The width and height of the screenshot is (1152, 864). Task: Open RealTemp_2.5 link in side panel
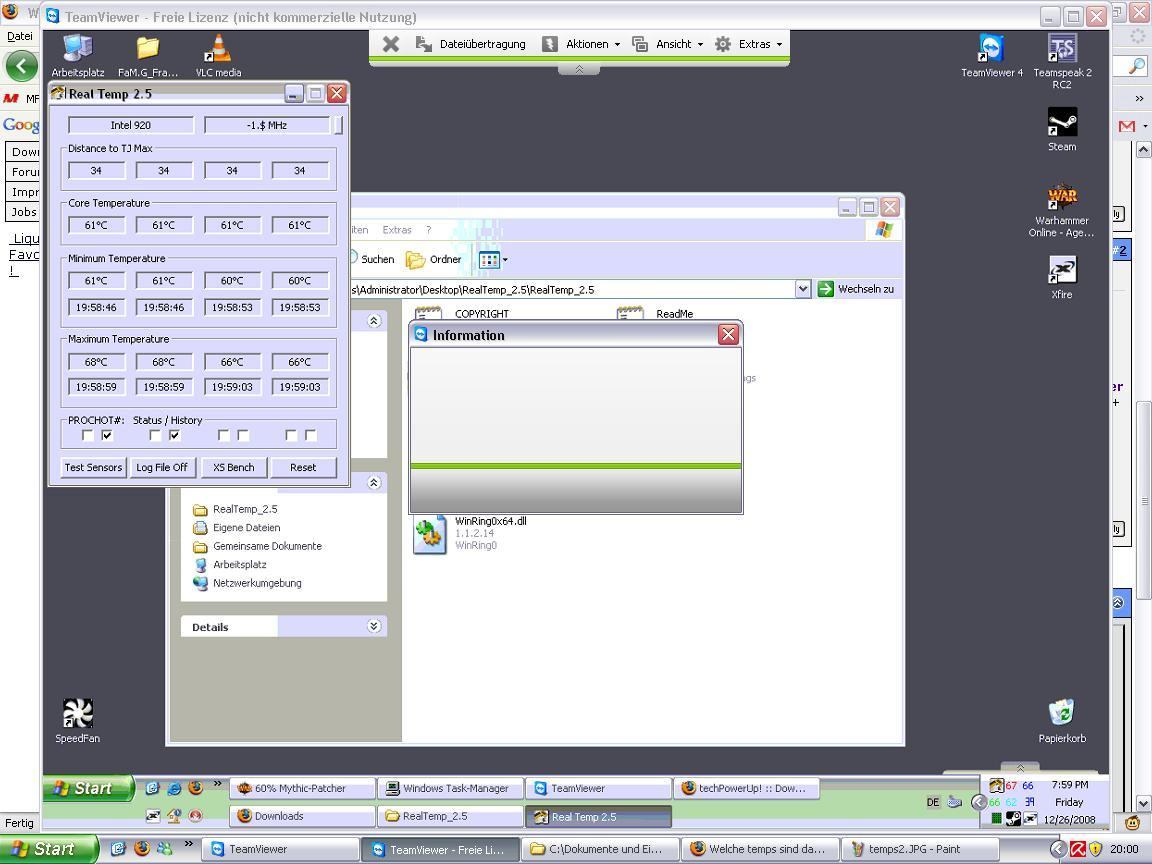236,509
